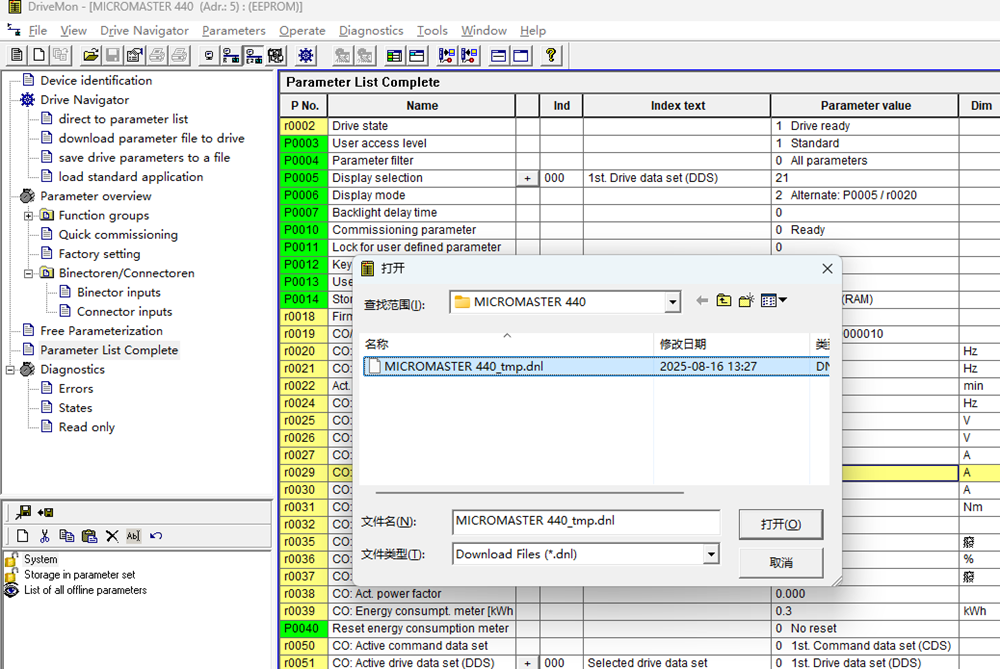Click the padlock icon beside Storage in parameter set

coord(11,575)
